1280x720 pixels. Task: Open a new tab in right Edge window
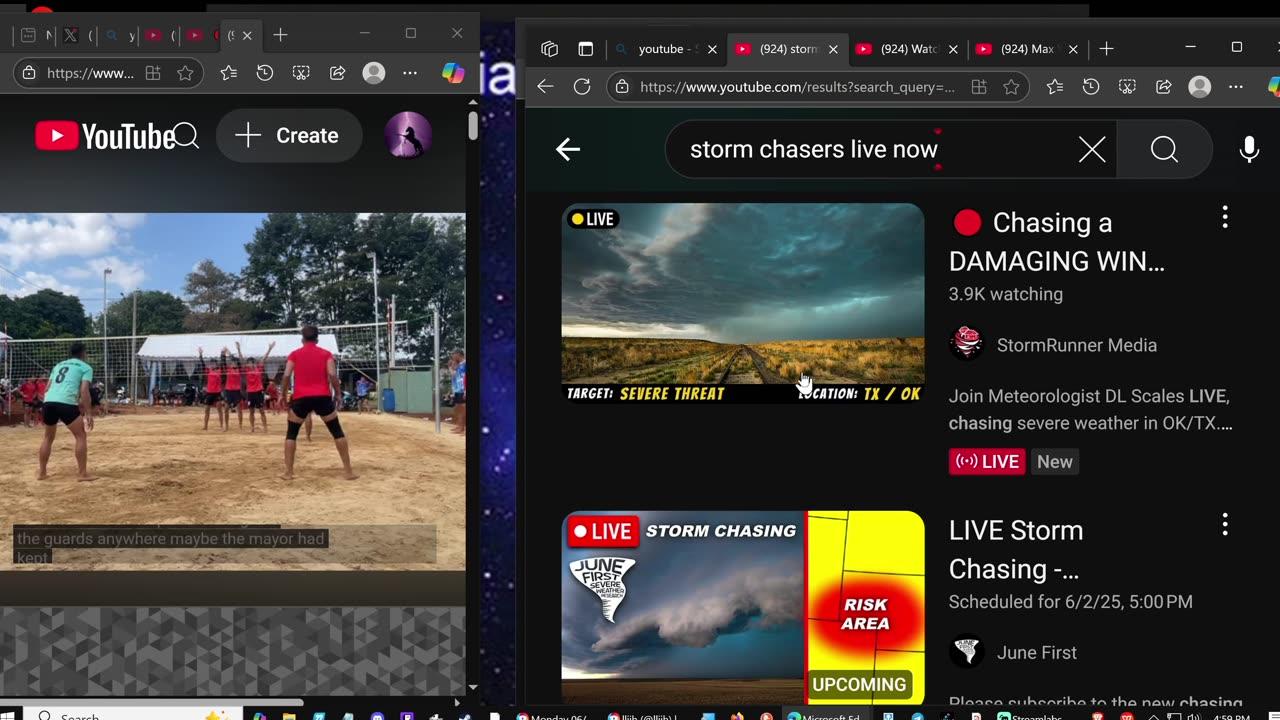1106,48
